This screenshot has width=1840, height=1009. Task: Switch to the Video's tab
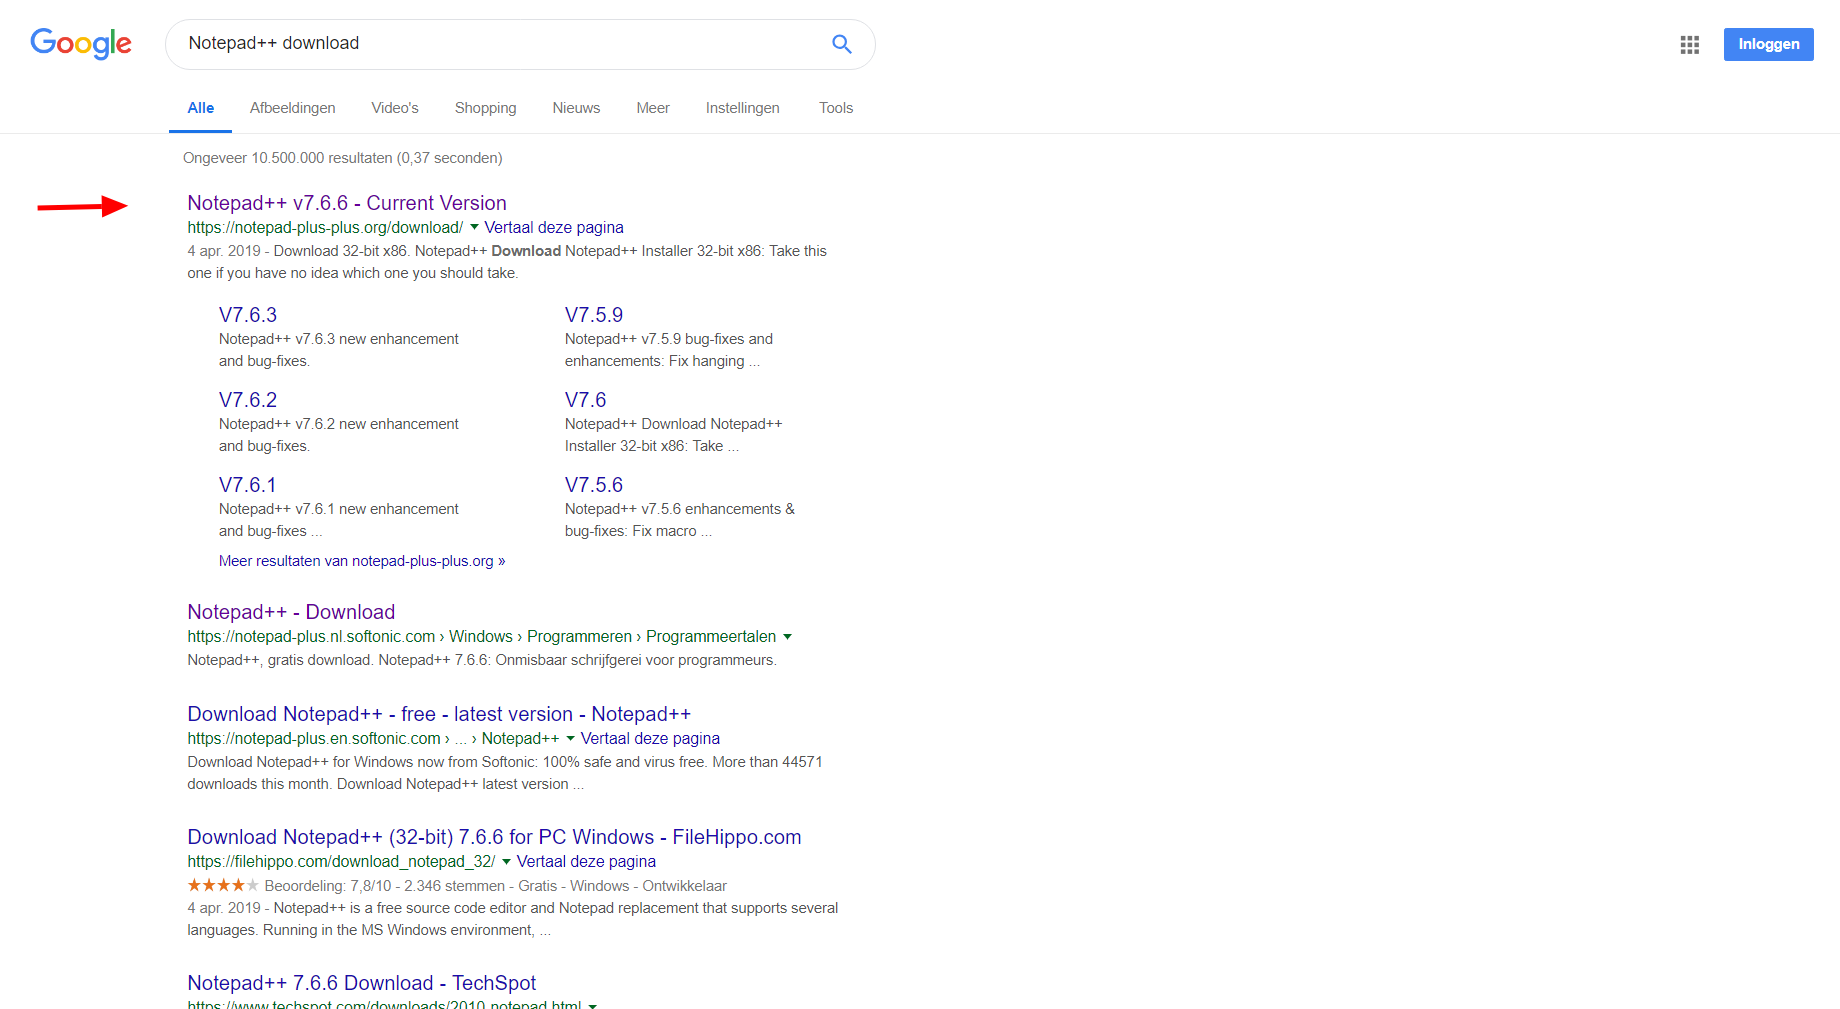coord(395,108)
